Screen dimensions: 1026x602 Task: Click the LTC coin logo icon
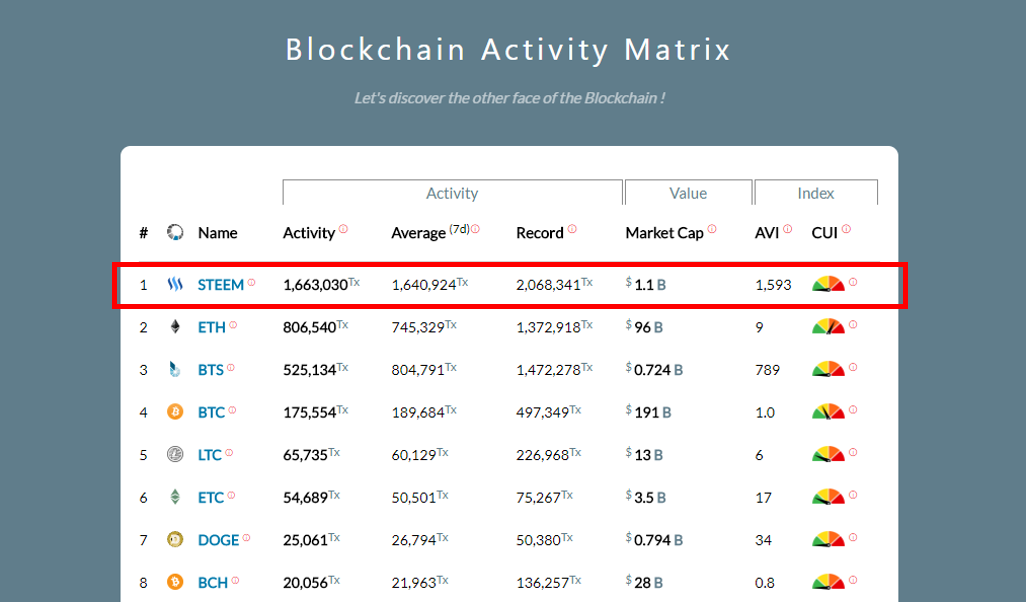tap(175, 454)
